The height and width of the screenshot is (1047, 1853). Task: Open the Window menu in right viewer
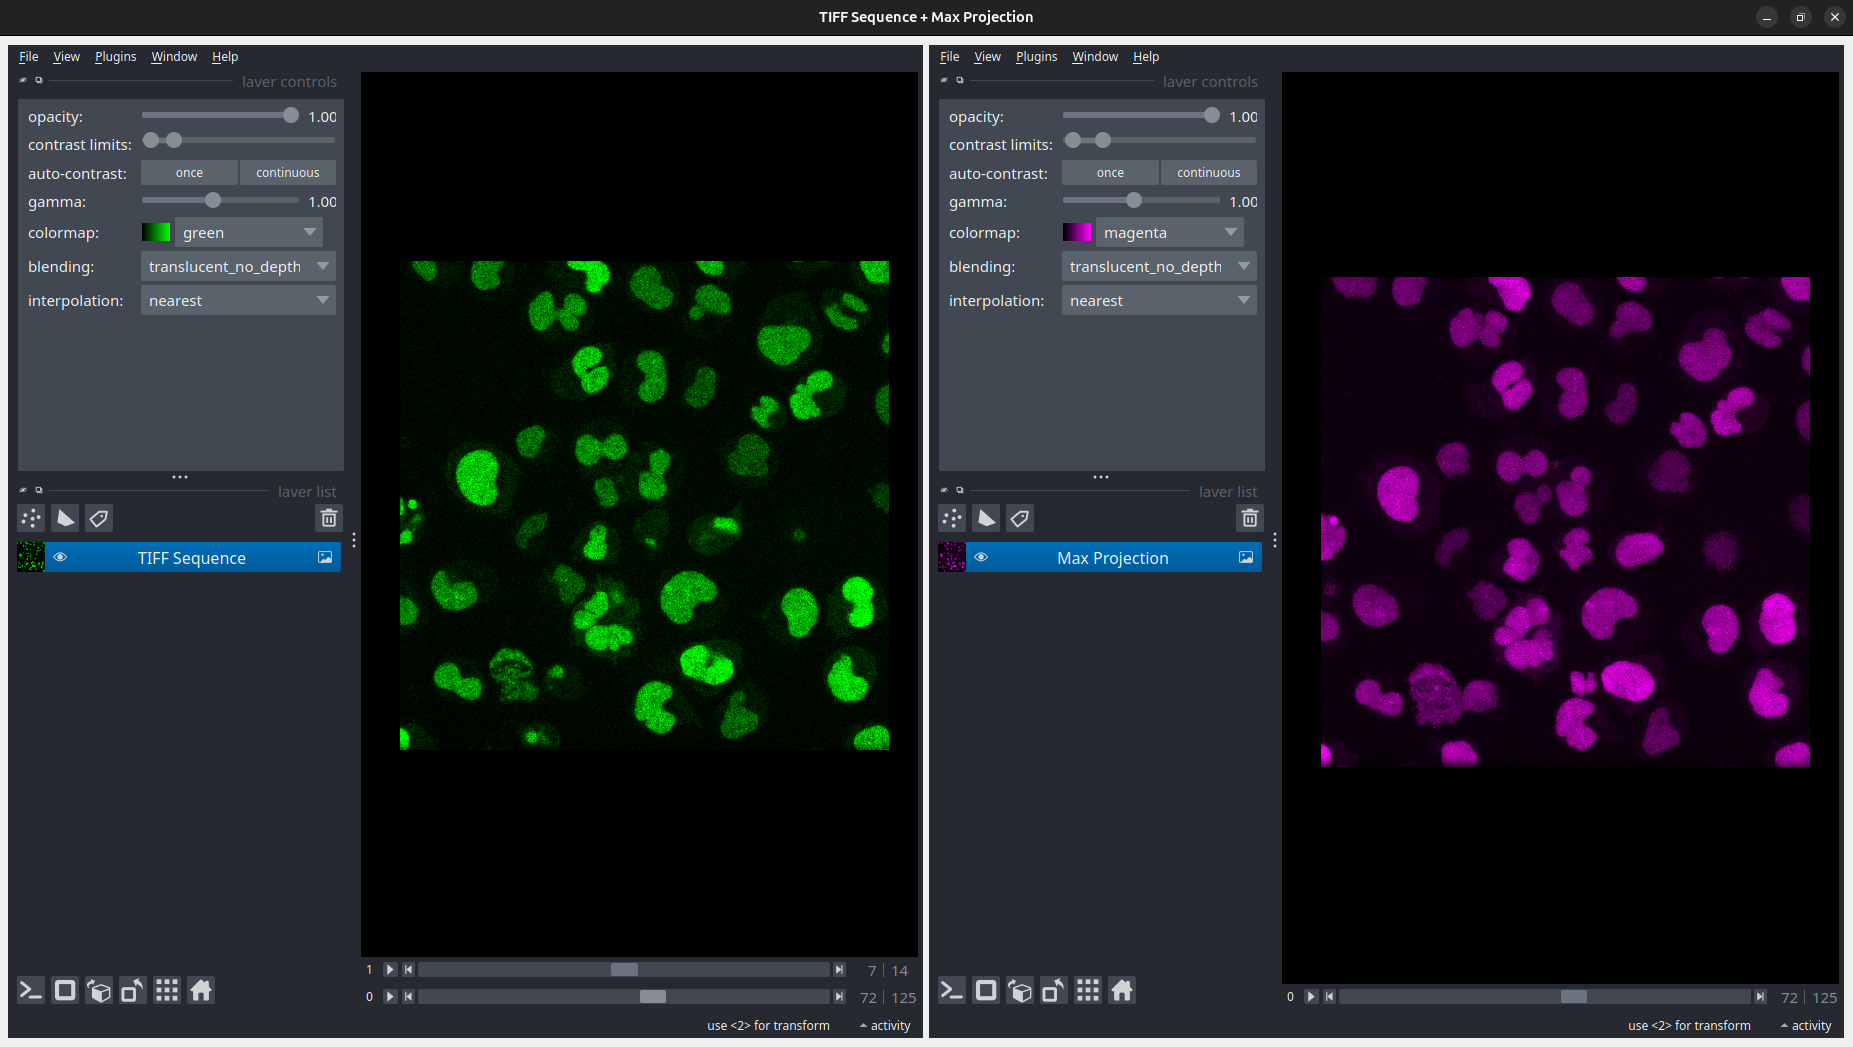pos(1095,57)
